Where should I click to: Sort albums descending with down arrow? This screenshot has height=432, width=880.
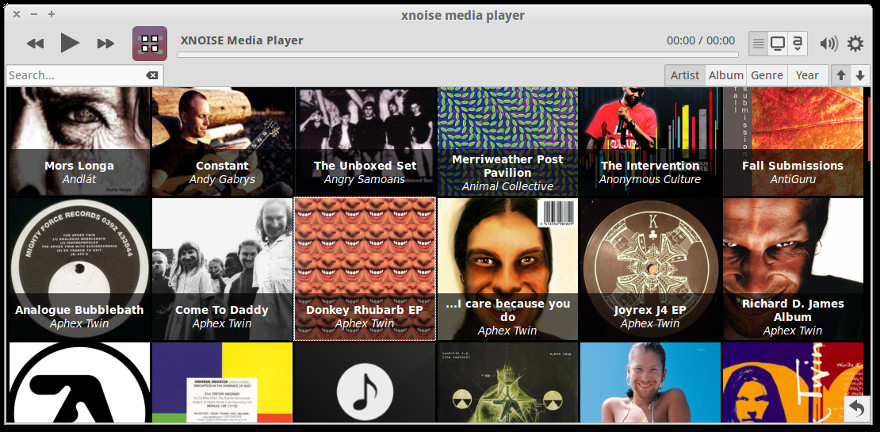[860, 75]
